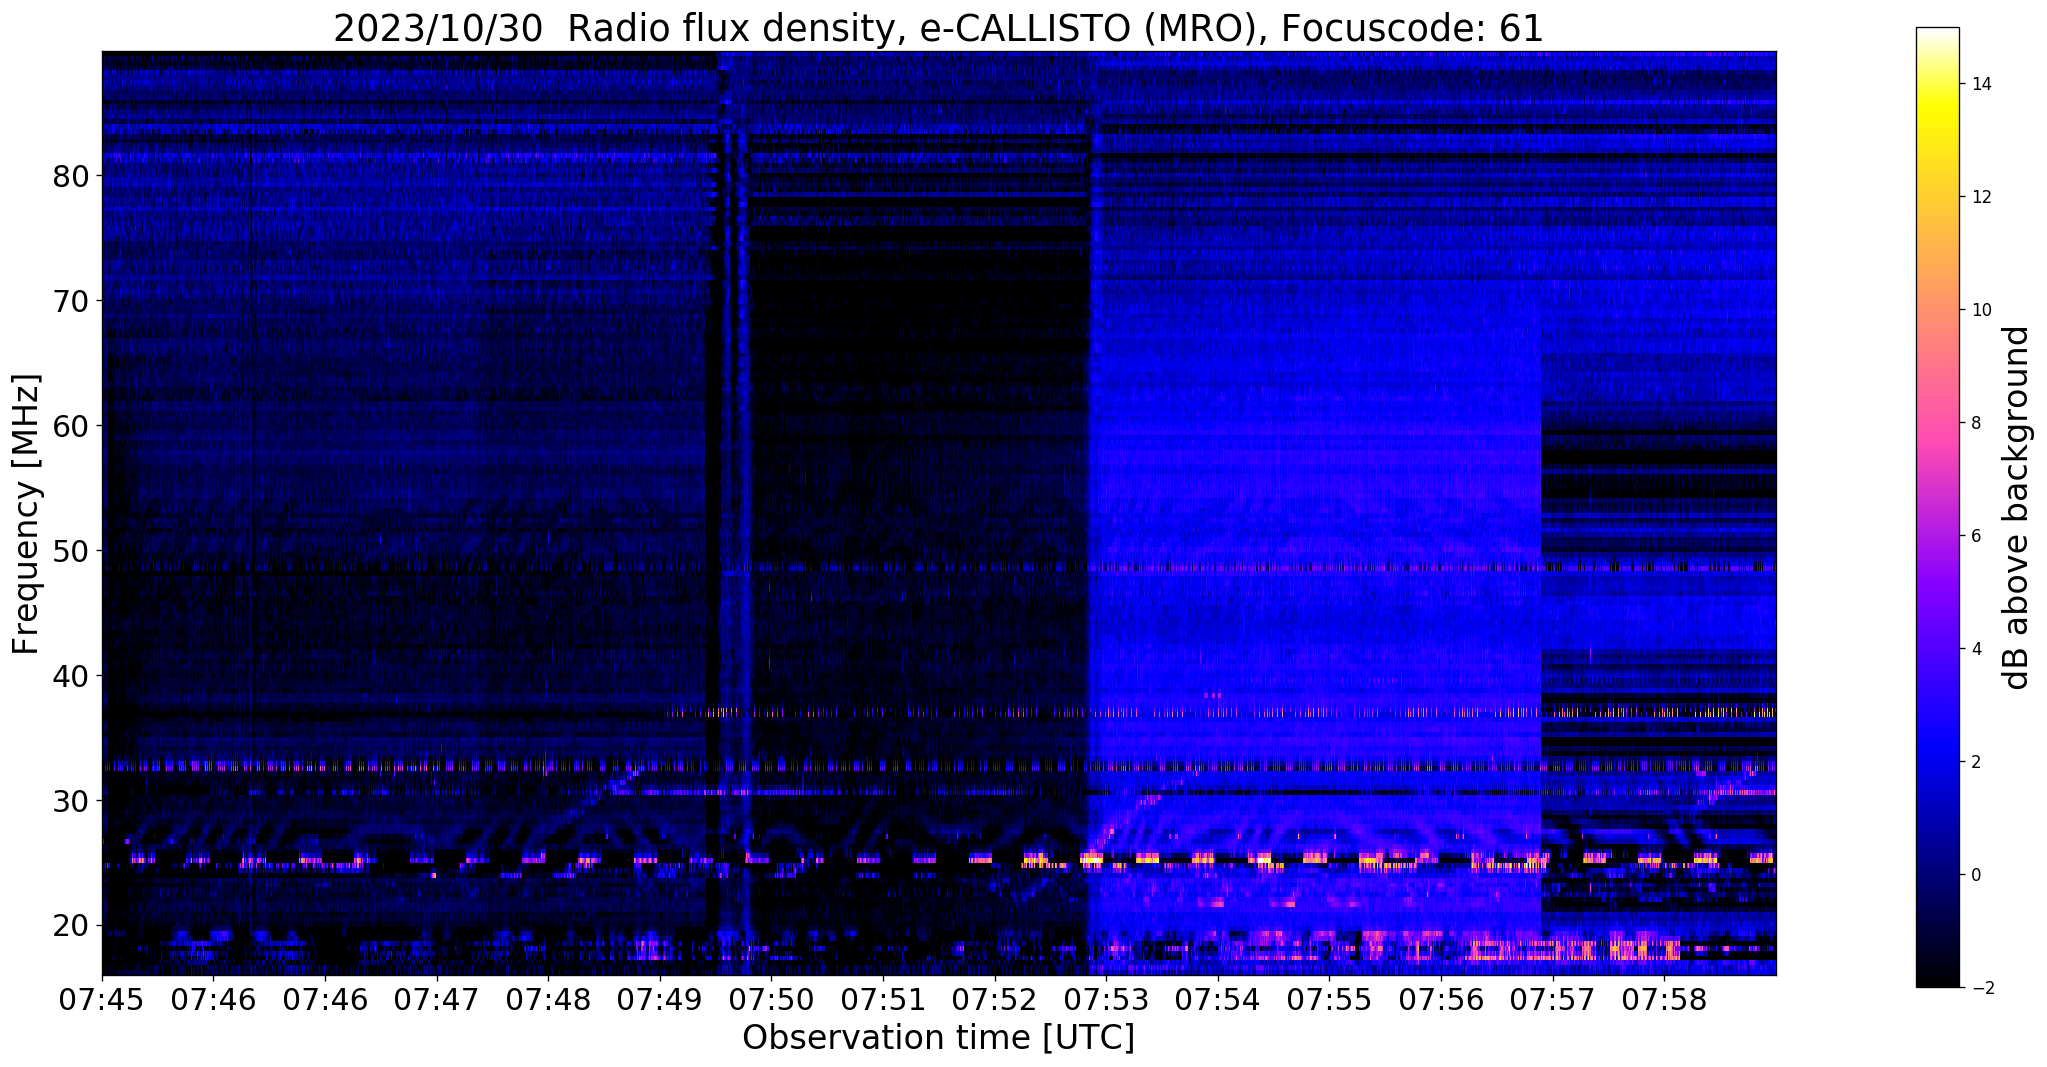Click the spectrogram at 07:55 and 50 MHz
Image resolution: width=2047 pixels, height=1067 pixels.
1330,551
